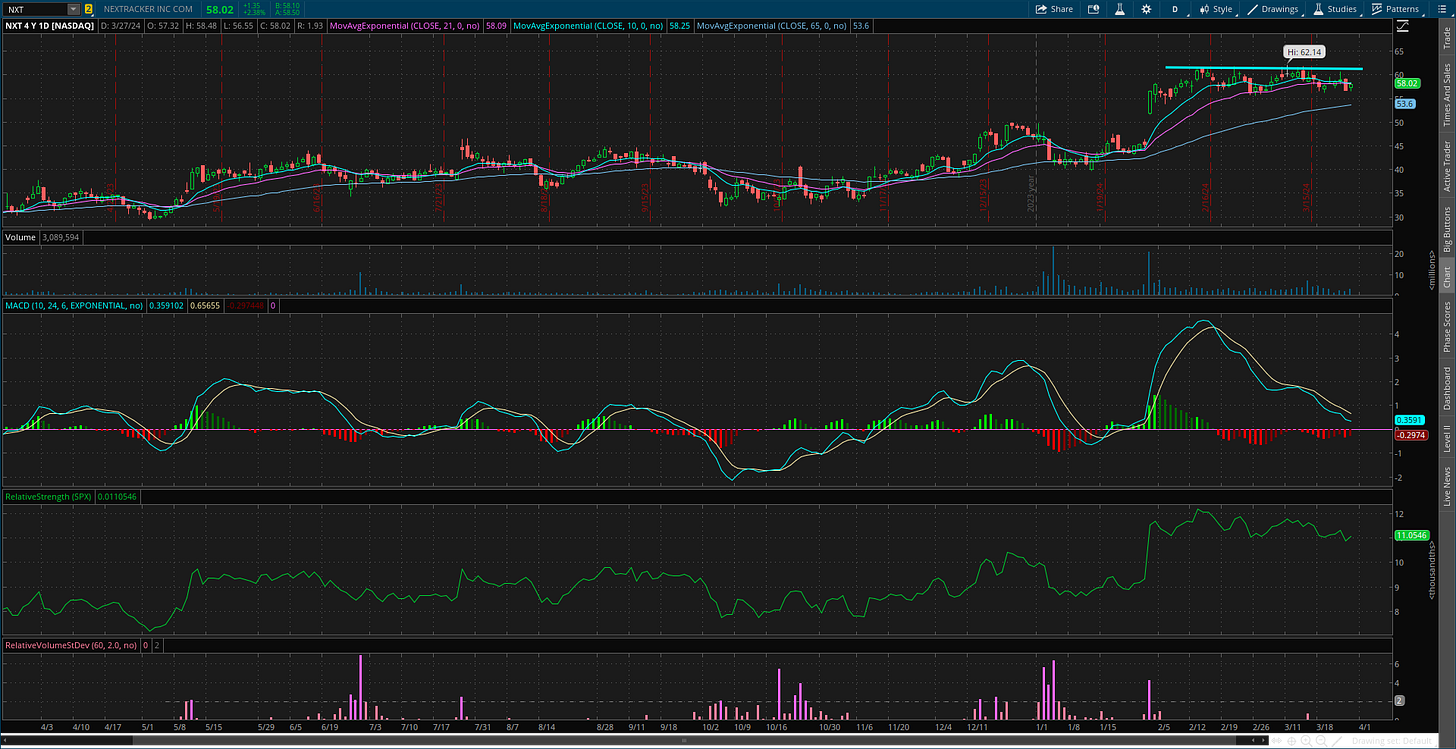Click the NEXTRACKER INC COM company name

(148, 8)
